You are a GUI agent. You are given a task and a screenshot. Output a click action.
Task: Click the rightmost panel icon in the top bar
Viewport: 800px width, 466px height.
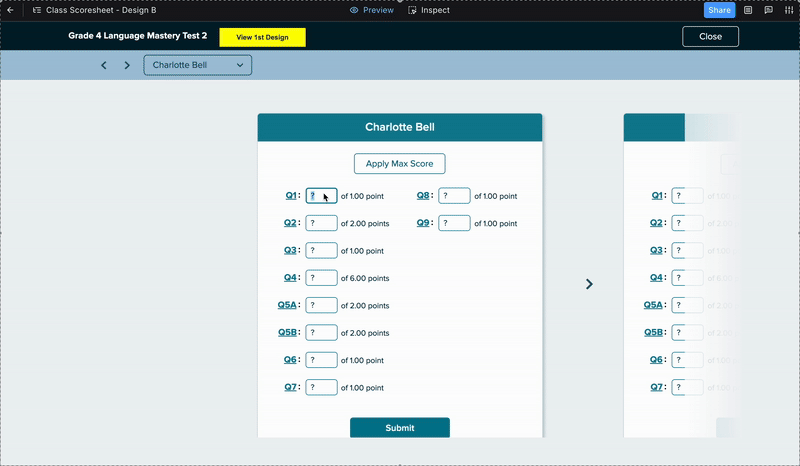pos(788,10)
